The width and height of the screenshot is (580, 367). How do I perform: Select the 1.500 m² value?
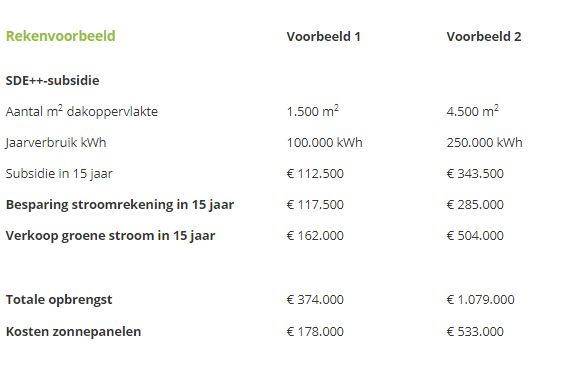pyautogui.click(x=313, y=111)
